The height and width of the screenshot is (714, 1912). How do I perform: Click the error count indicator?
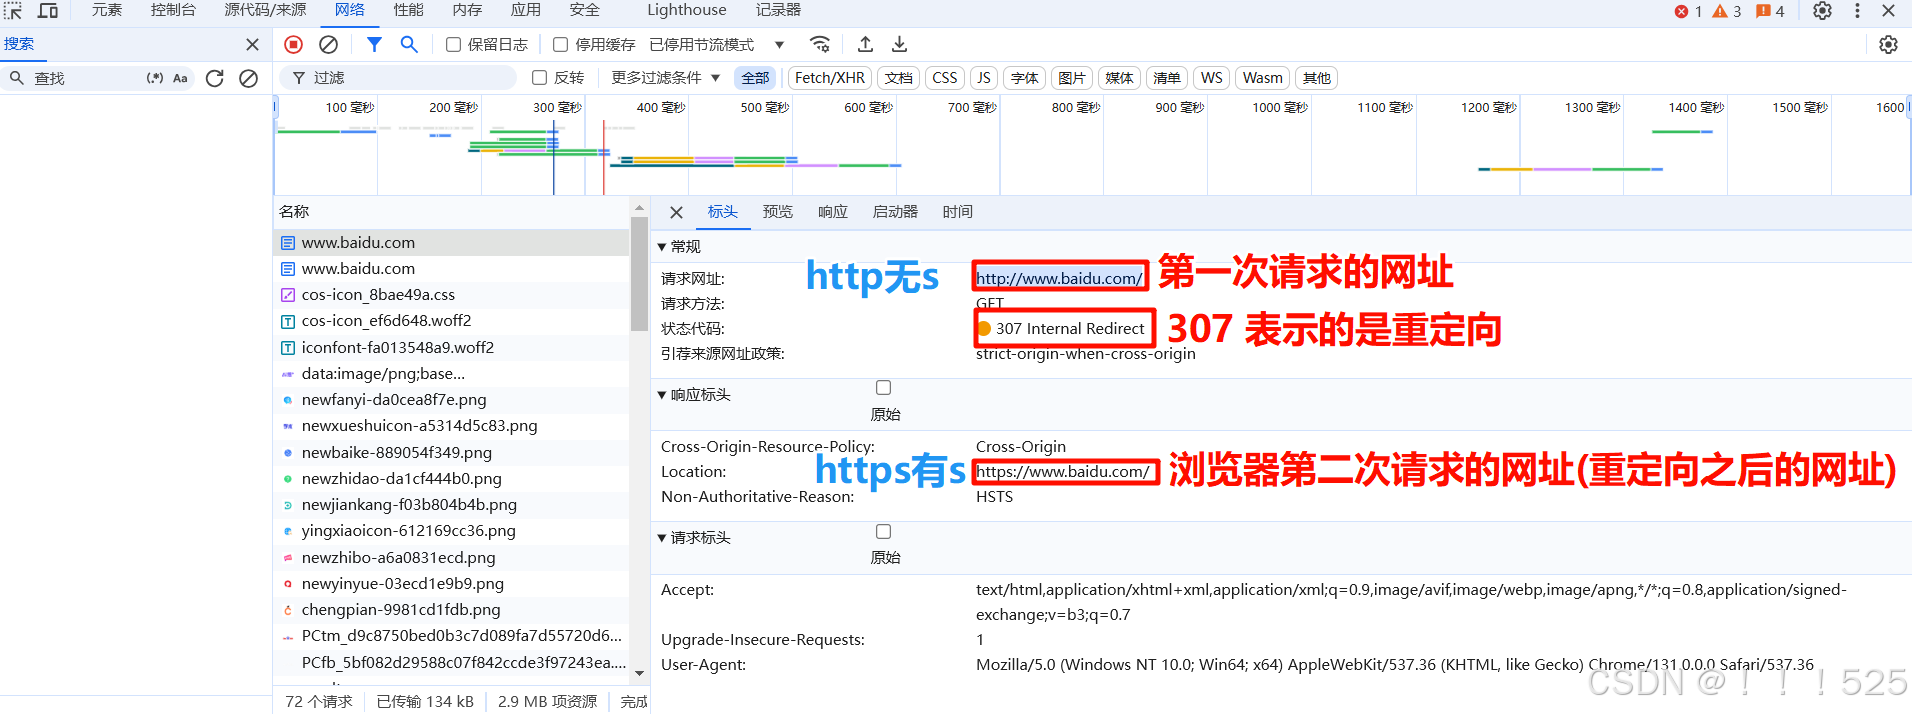[x=1688, y=11]
